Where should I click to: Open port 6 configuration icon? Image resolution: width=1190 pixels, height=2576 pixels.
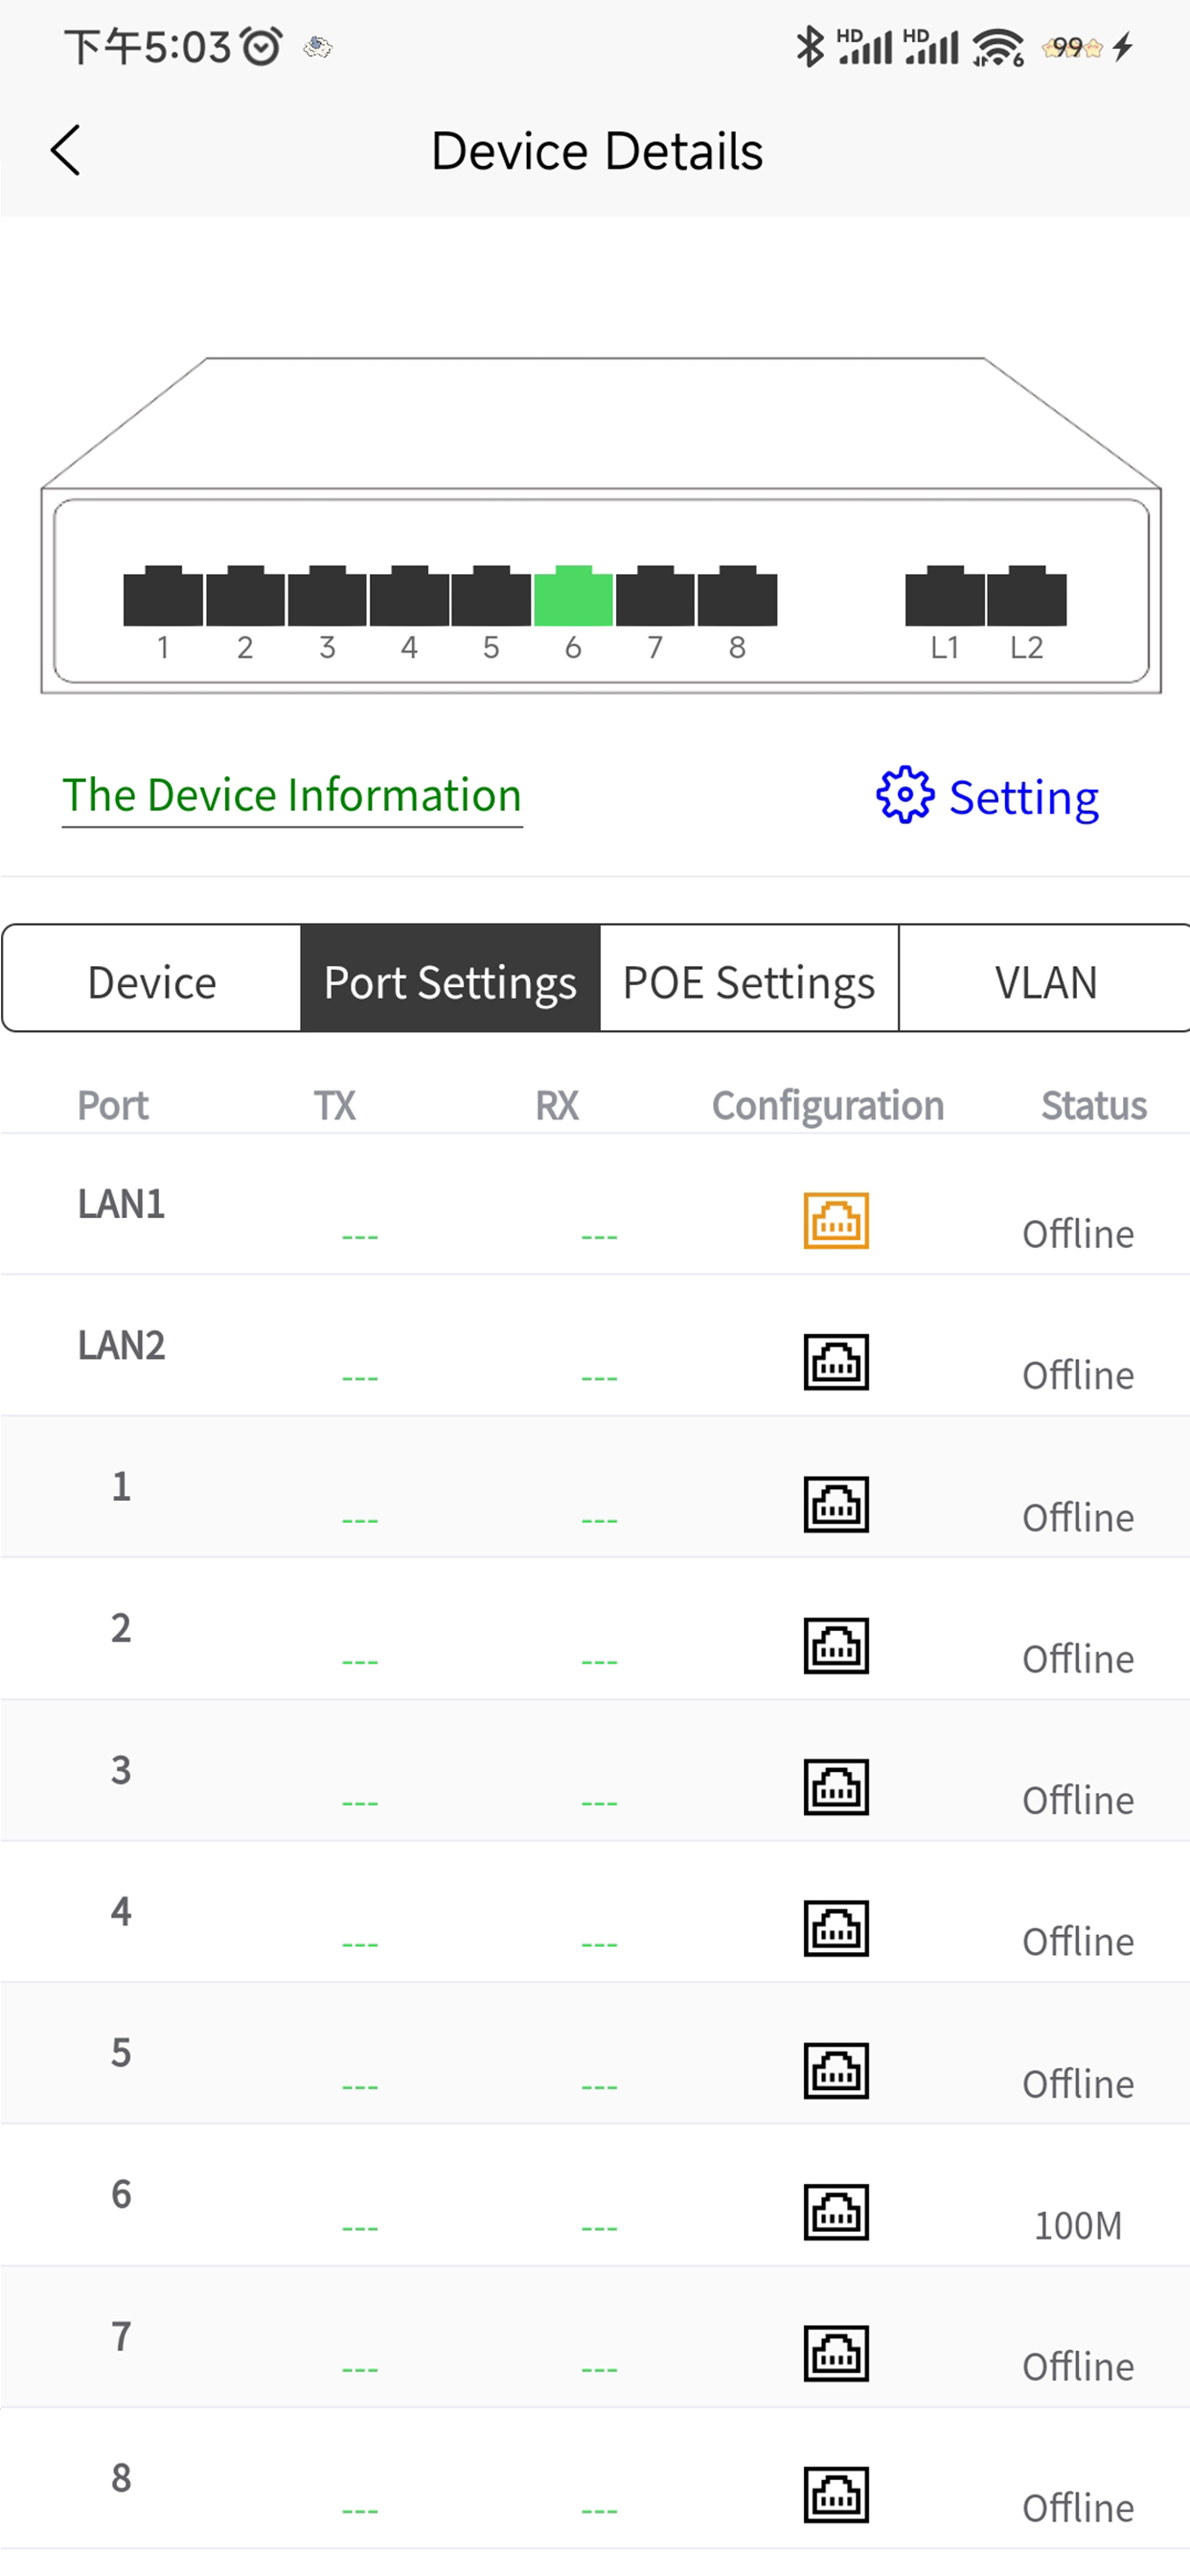coord(836,2212)
